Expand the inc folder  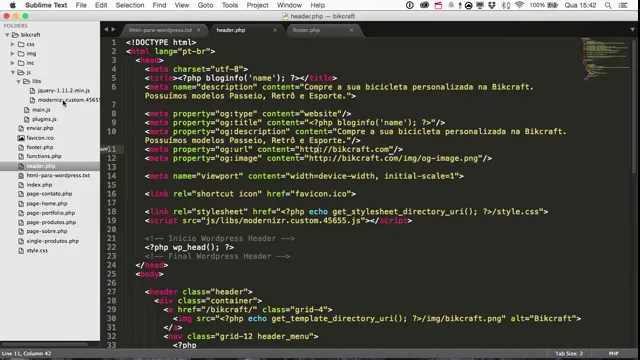[x=13, y=63]
